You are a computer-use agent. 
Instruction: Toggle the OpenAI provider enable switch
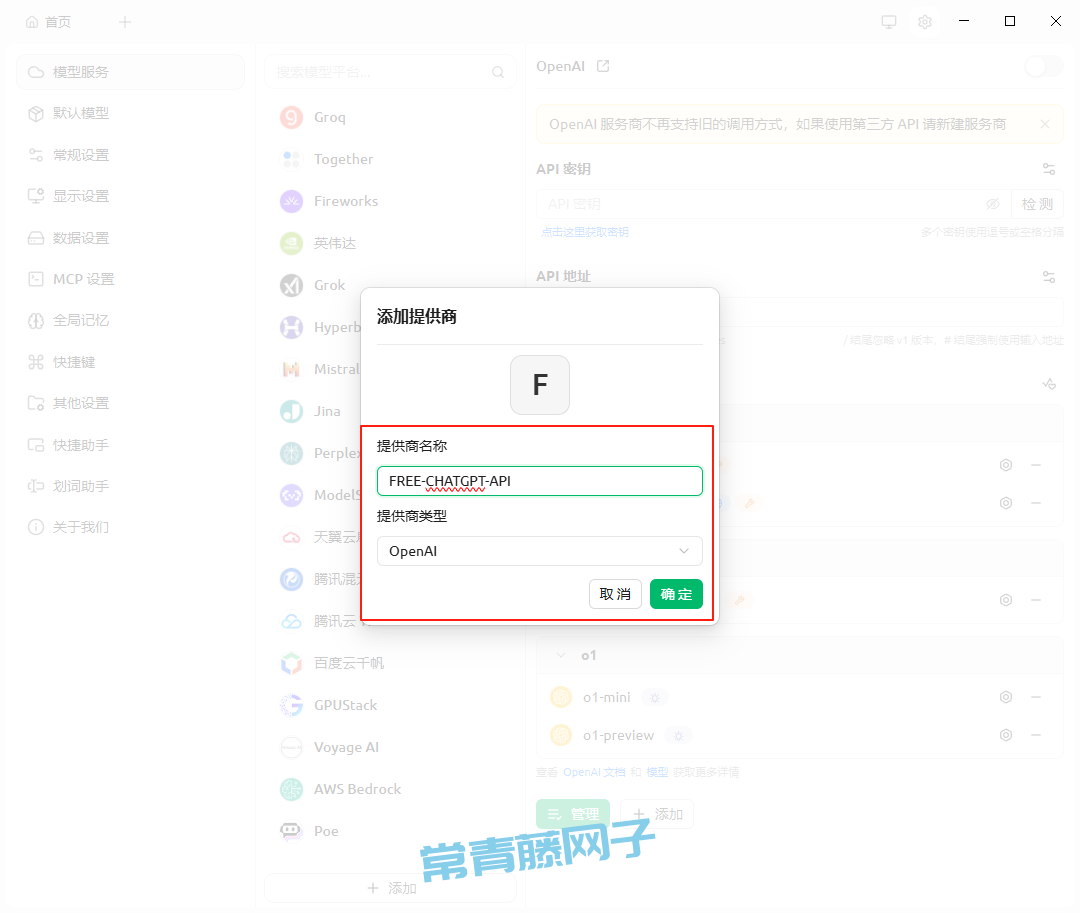coord(1043,67)
